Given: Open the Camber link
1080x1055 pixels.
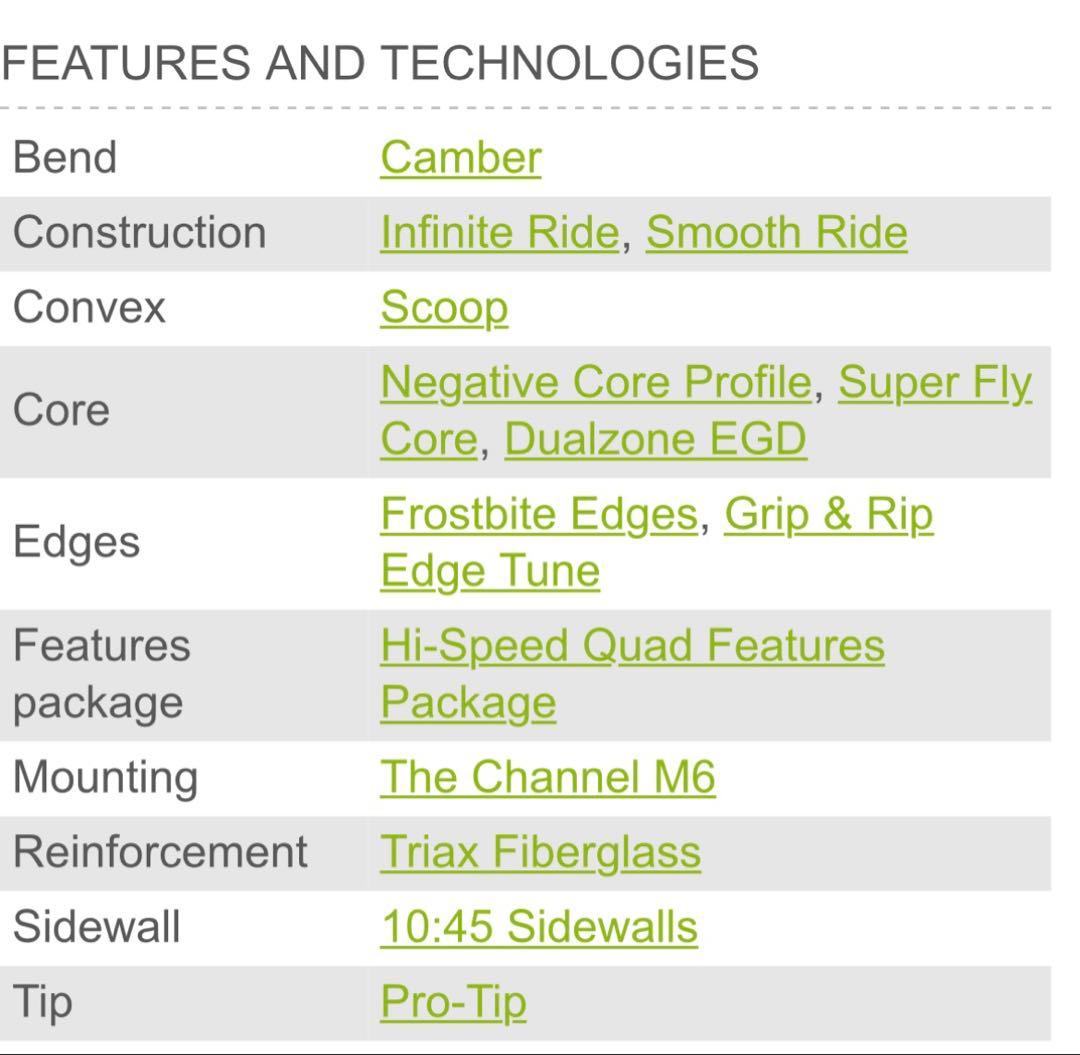Looking at the screenshot, I should click(460, 158).
